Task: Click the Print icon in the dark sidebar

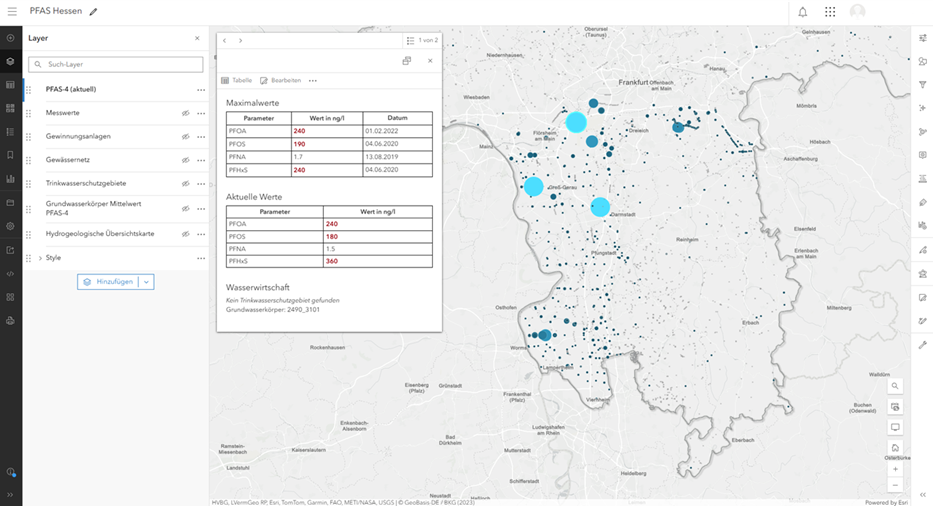Action: tap(10, 321)
